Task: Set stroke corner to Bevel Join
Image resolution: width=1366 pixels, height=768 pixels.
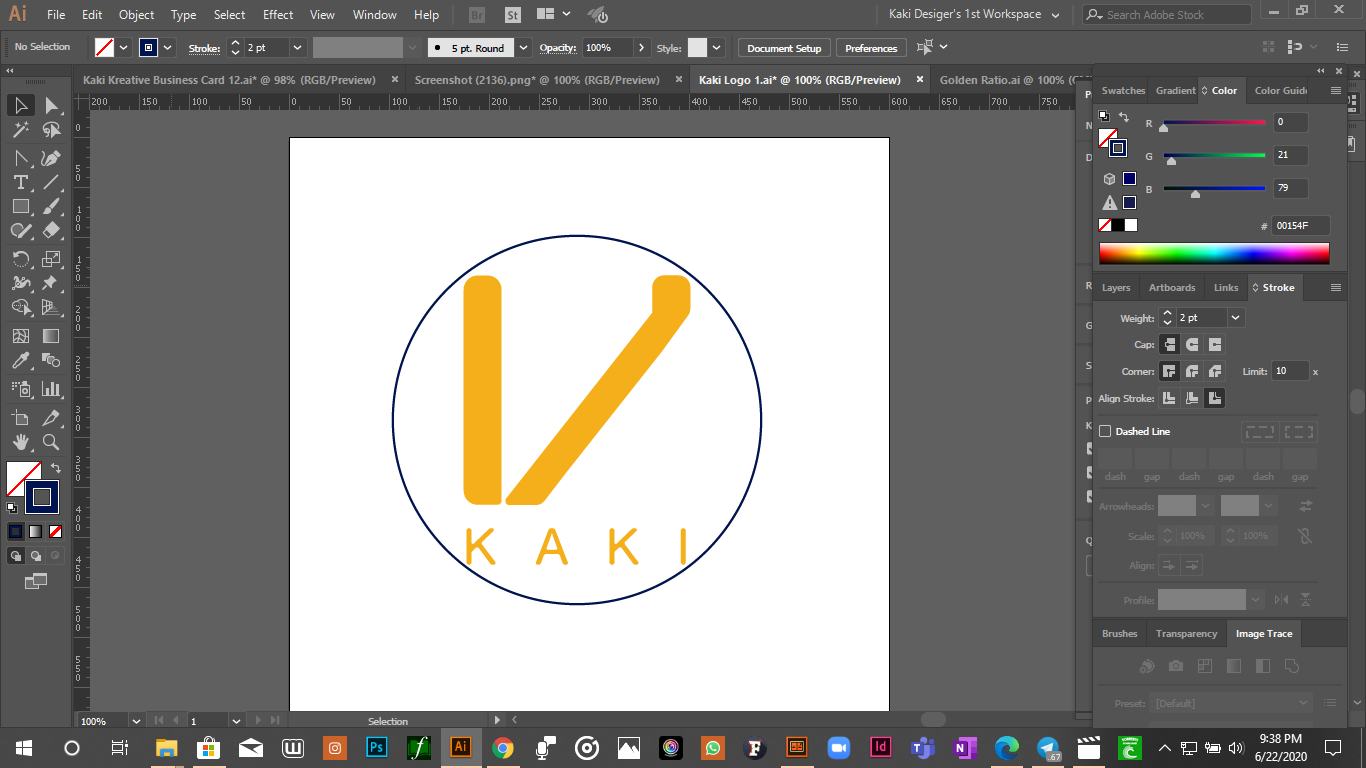Action: coord(1215,371)
